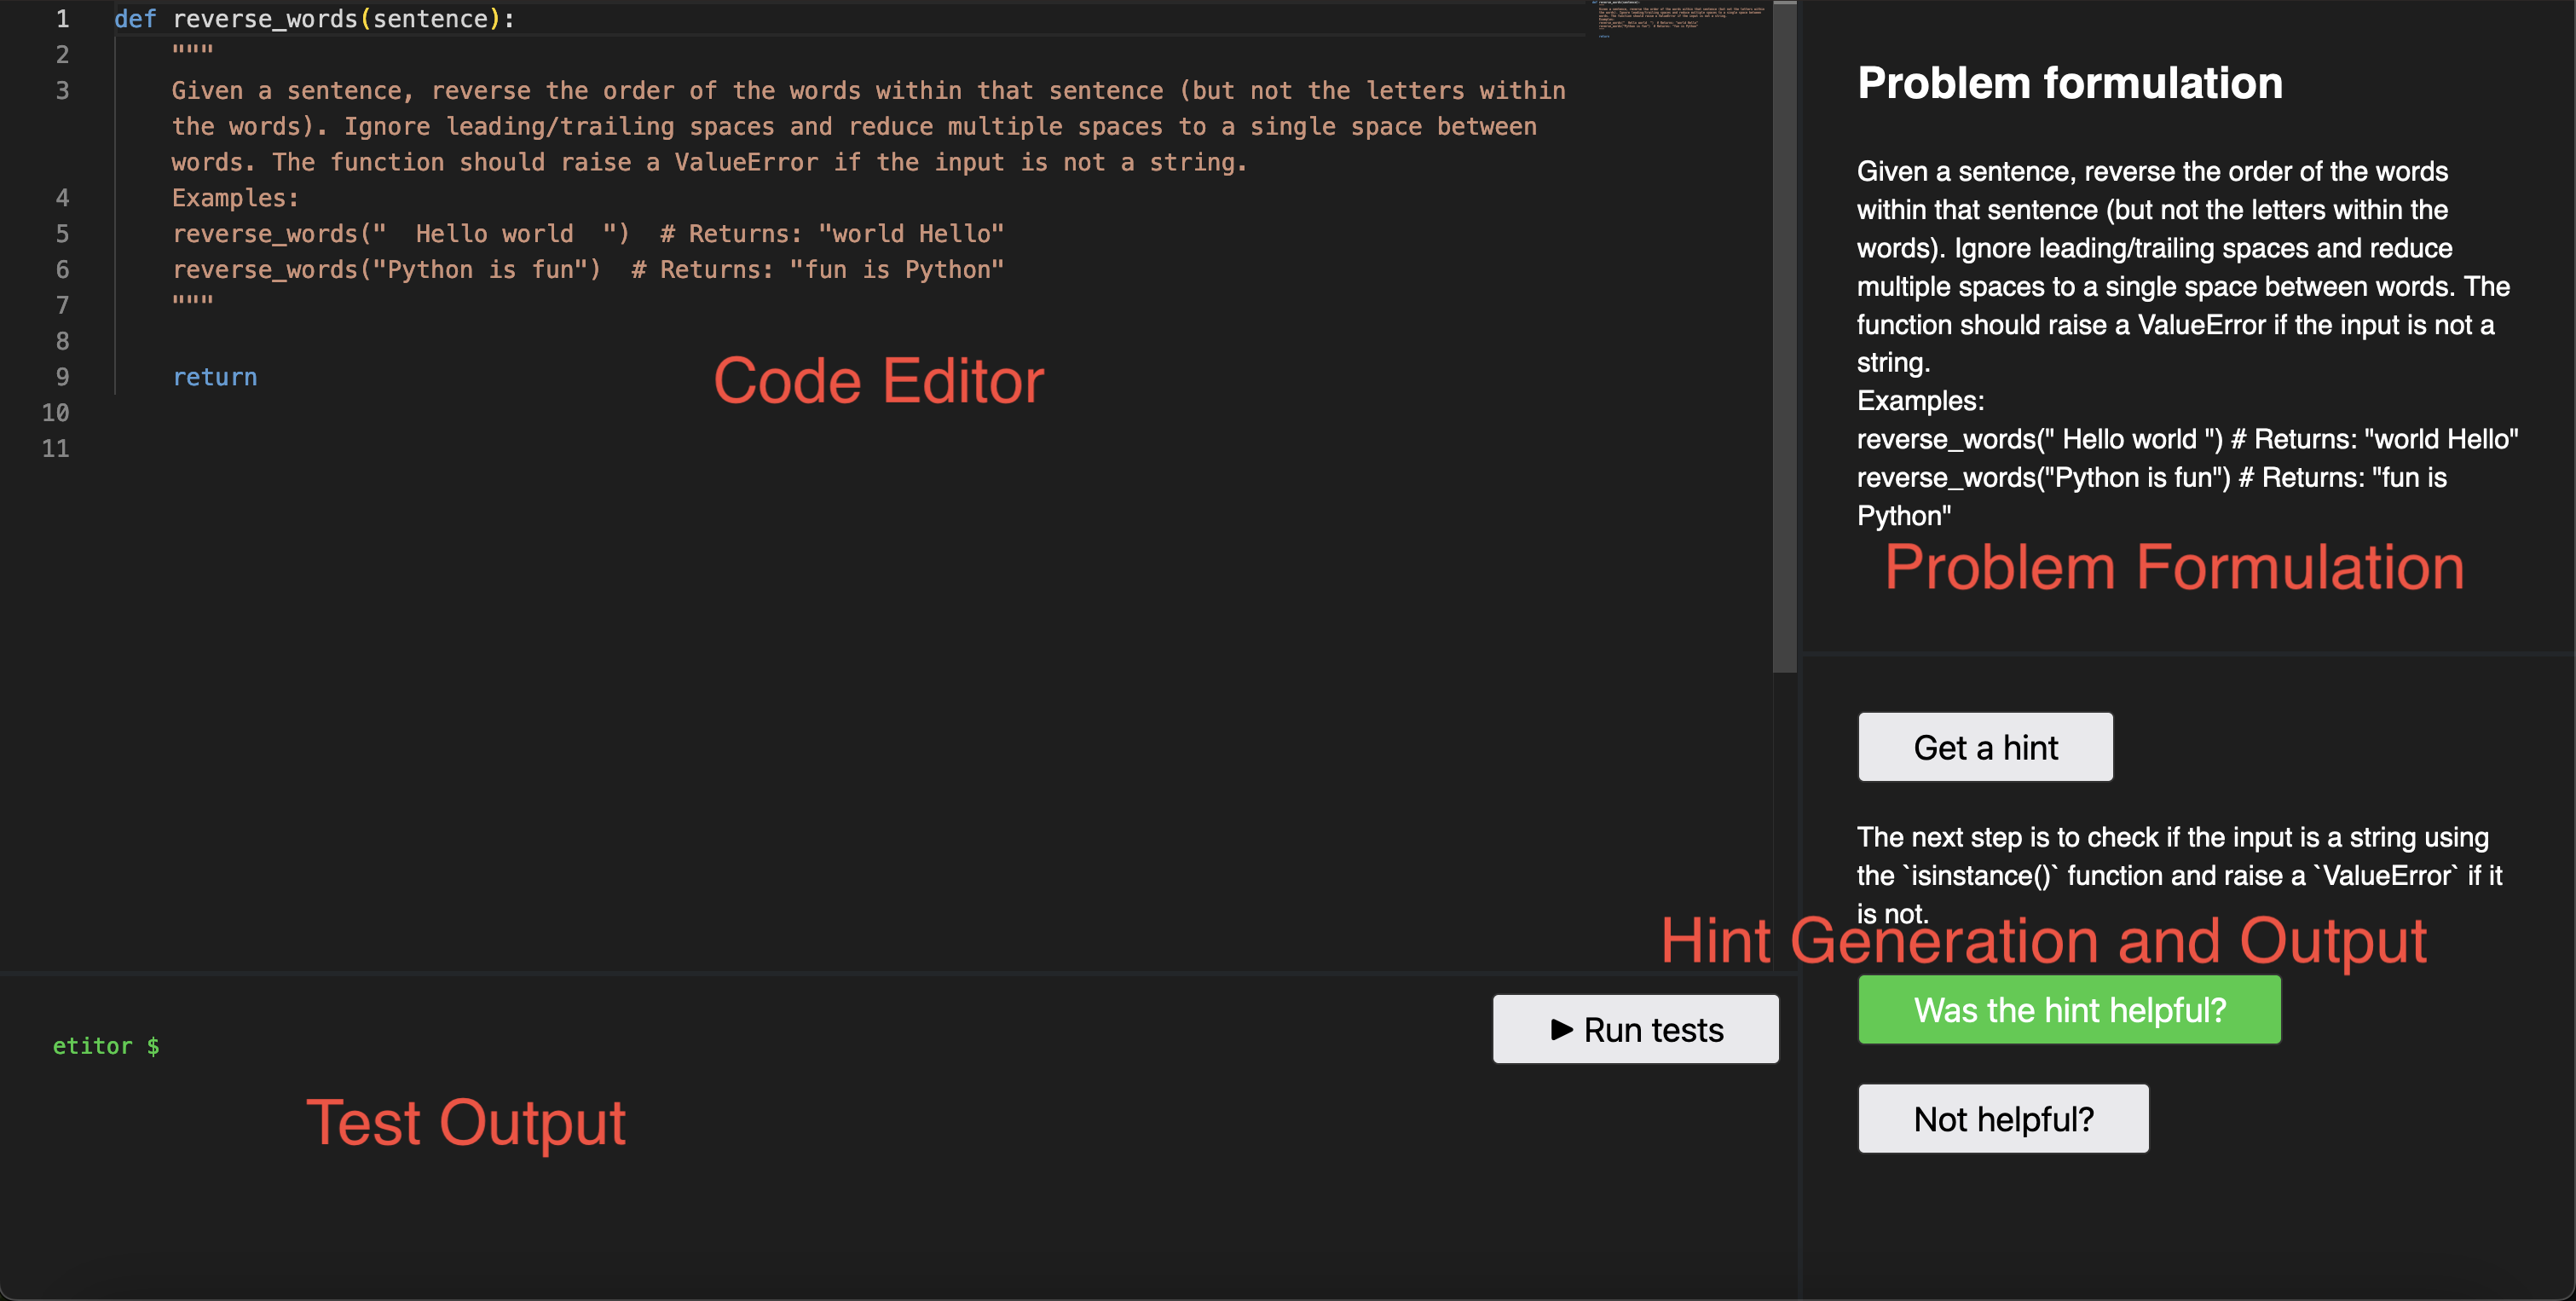Click line number 1 in gutter

[x=62, y=19]
